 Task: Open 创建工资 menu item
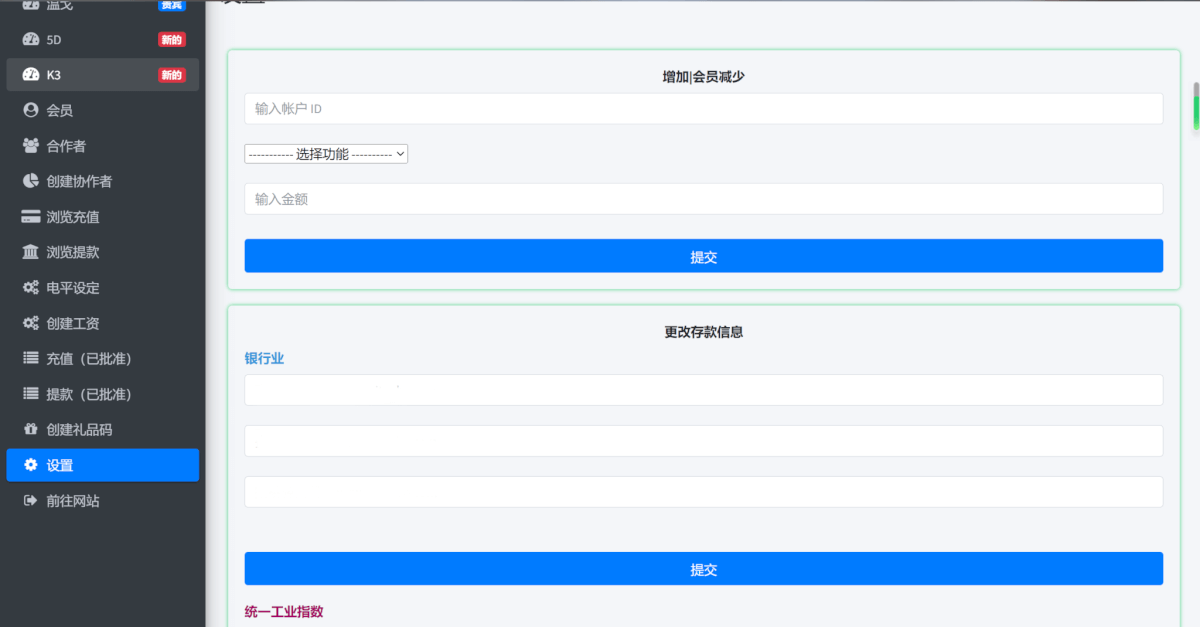72,323
